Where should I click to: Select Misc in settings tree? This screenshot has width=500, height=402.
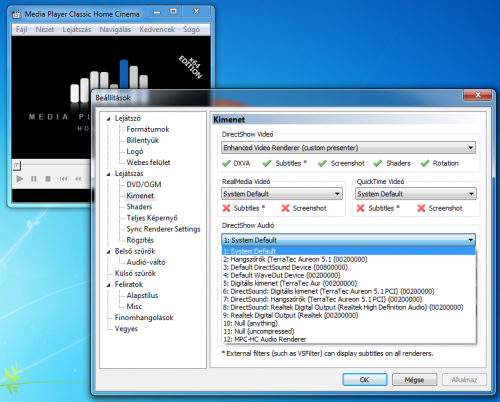point(134,306)
